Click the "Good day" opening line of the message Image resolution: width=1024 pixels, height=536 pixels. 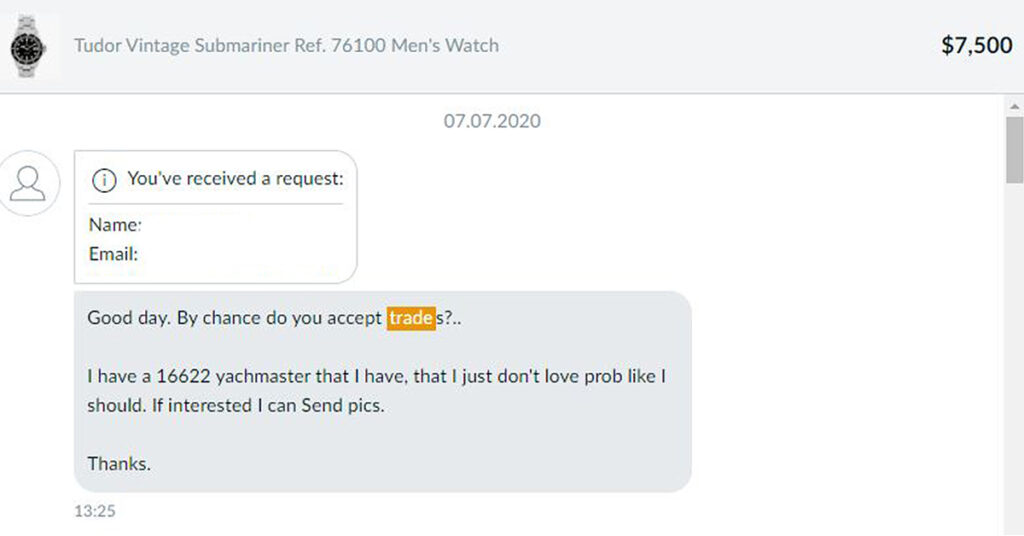[x=274, y=318]
